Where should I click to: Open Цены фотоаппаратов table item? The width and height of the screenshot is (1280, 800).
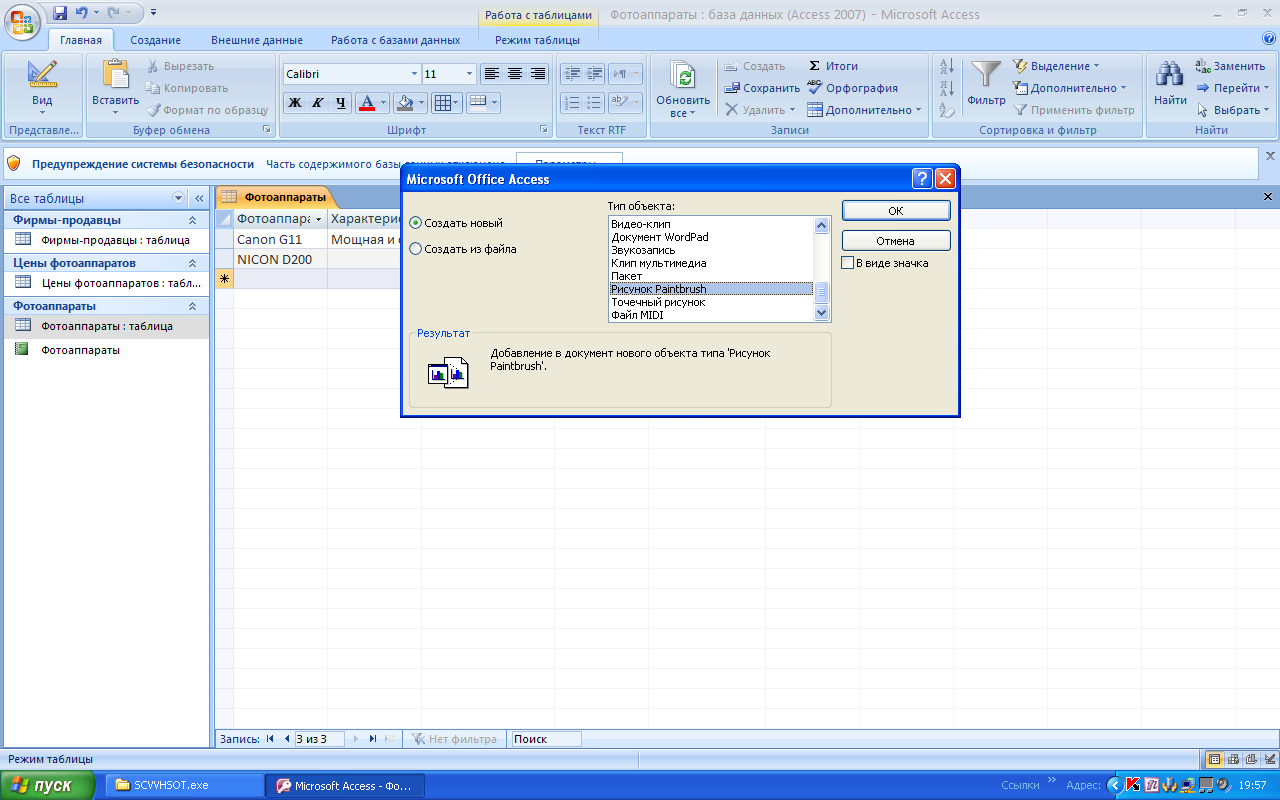106,283
